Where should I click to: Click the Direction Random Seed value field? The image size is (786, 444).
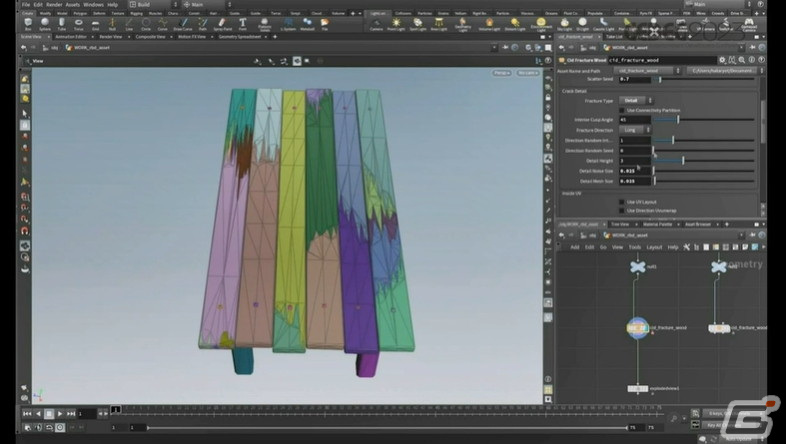pyautogui.click(x=635, y=150)
